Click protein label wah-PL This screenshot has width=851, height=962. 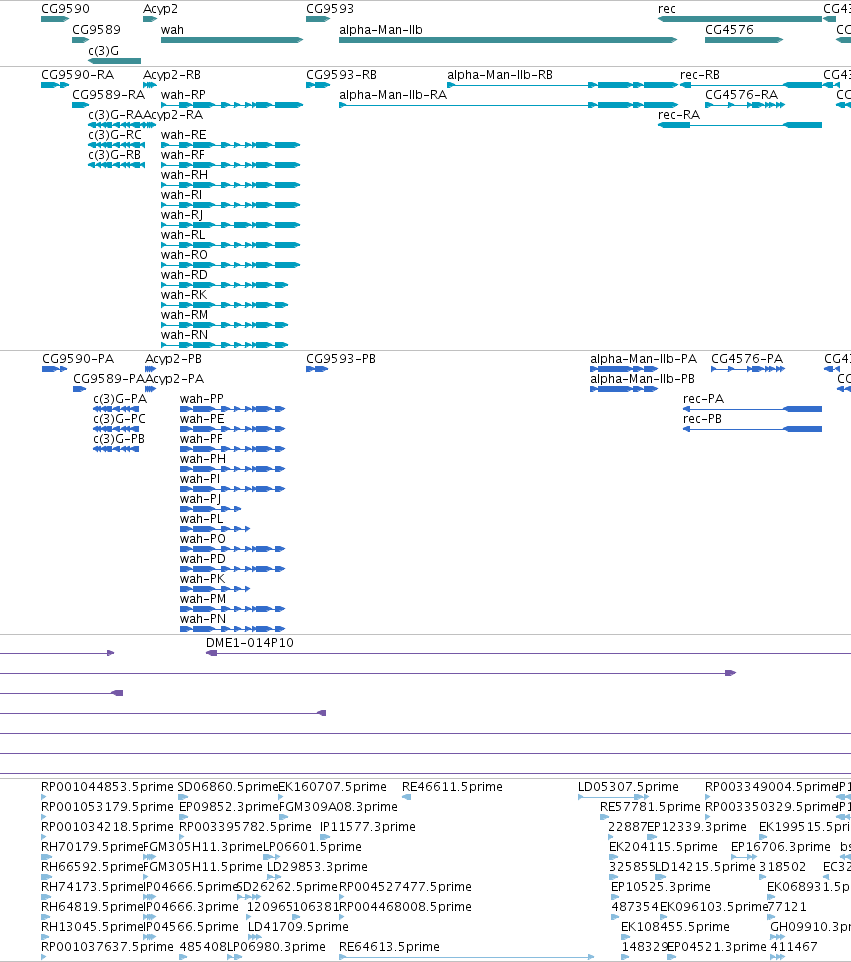[201, 519]
